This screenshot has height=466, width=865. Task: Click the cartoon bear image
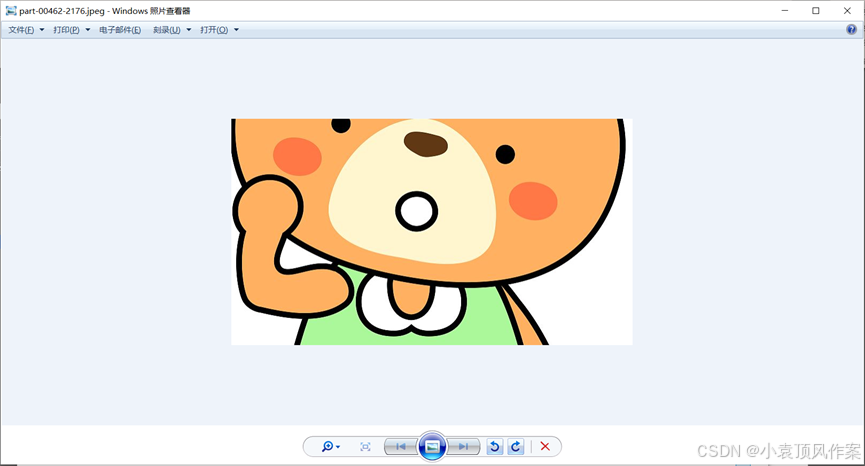[x=431, y=232]
